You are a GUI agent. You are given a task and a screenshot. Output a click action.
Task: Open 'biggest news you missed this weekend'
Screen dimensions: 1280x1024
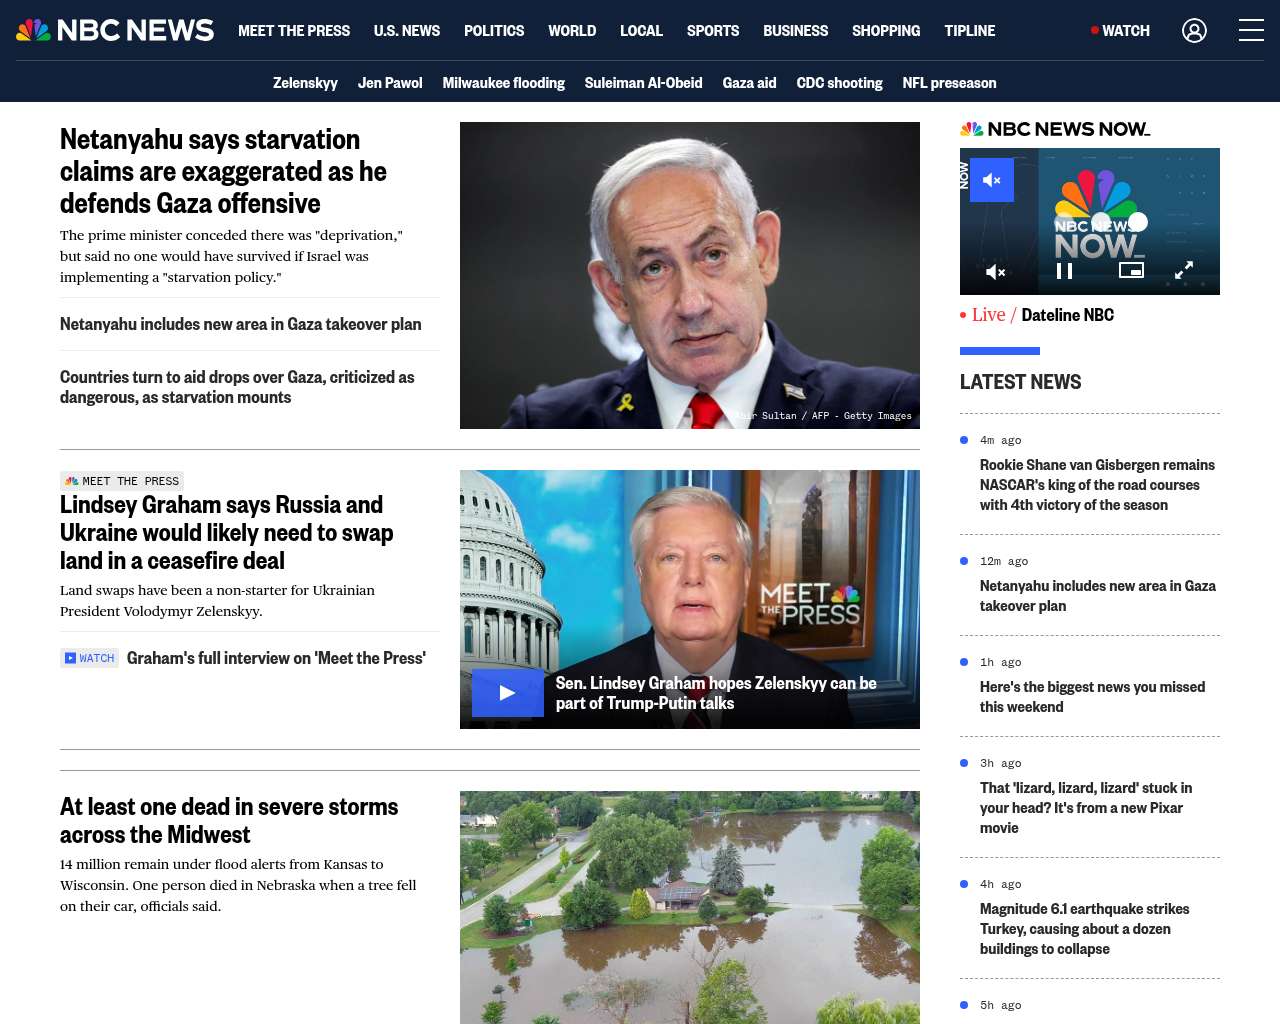[x=1093, y=697]
